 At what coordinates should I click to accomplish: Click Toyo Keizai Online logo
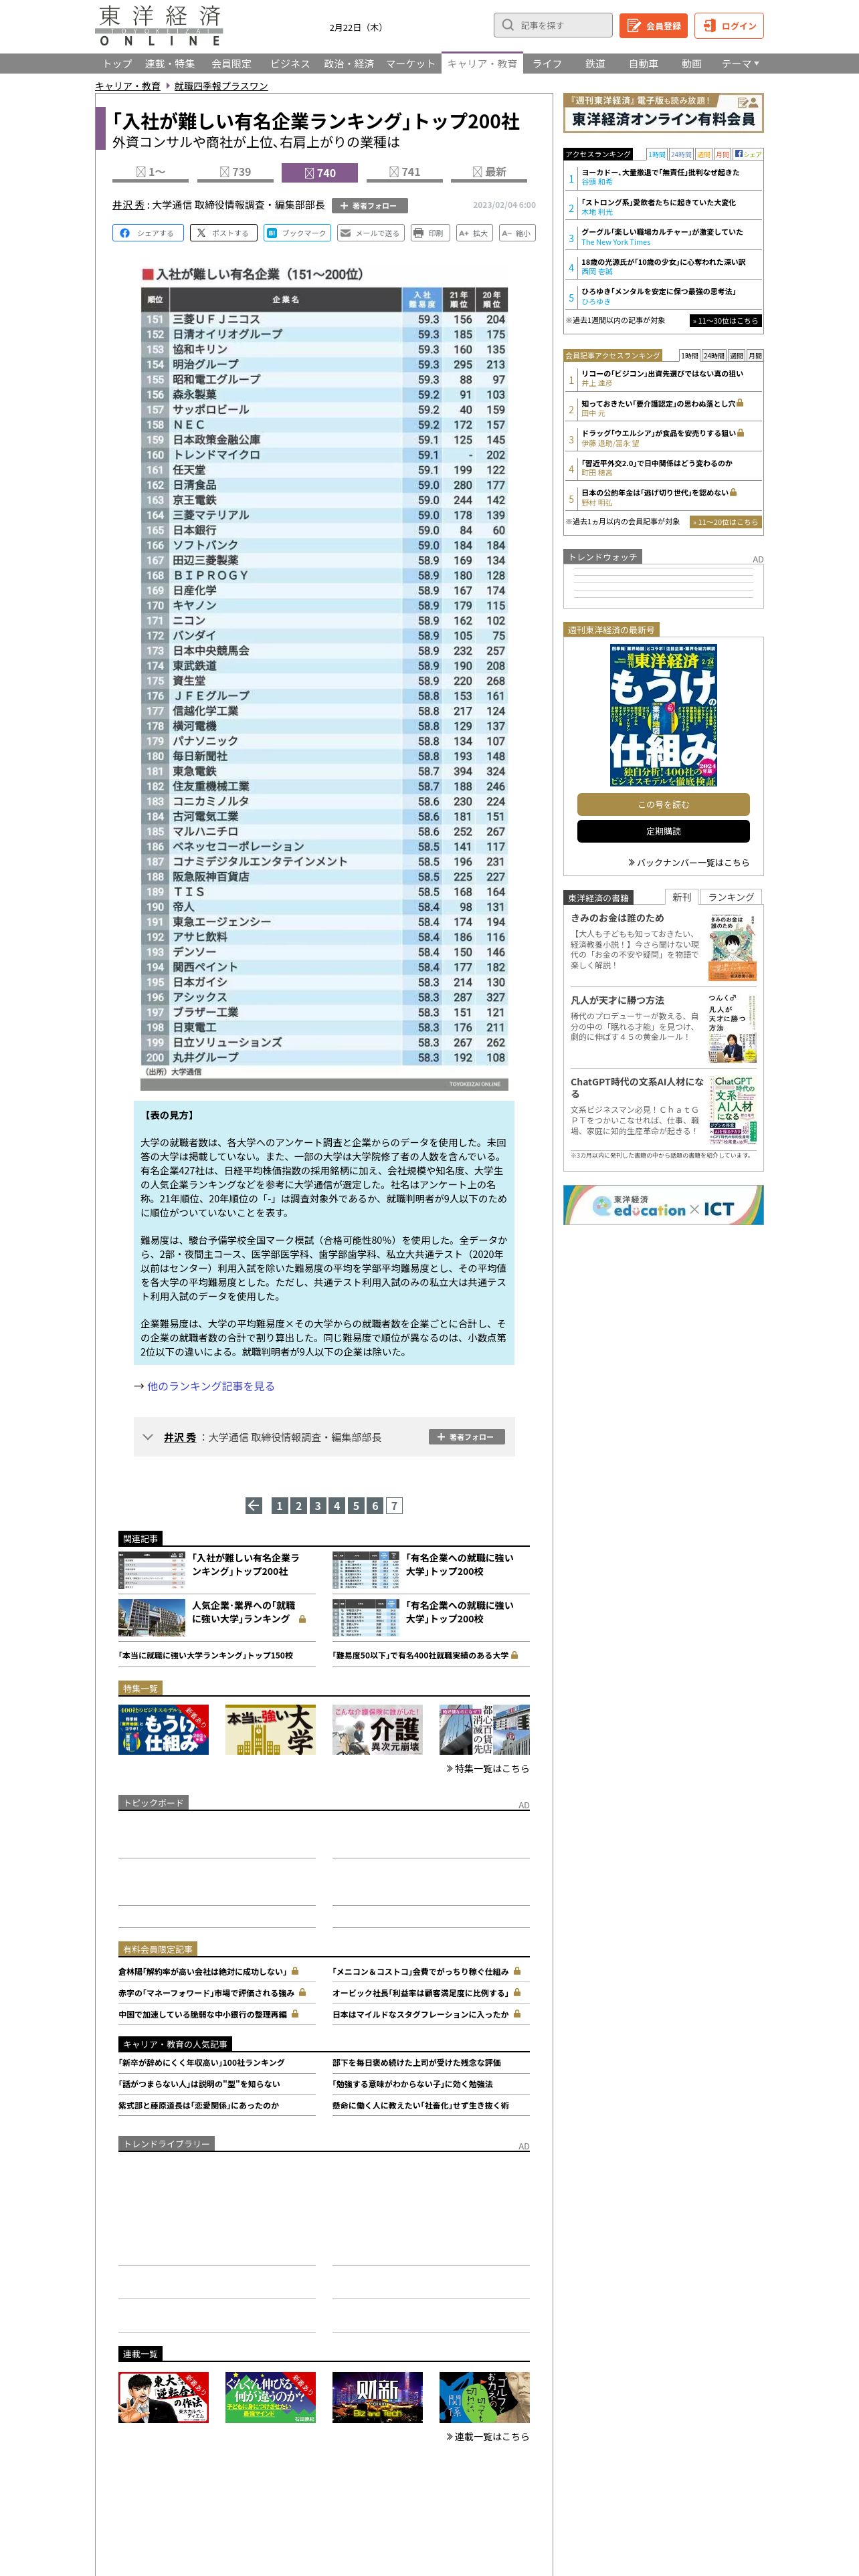159,26
